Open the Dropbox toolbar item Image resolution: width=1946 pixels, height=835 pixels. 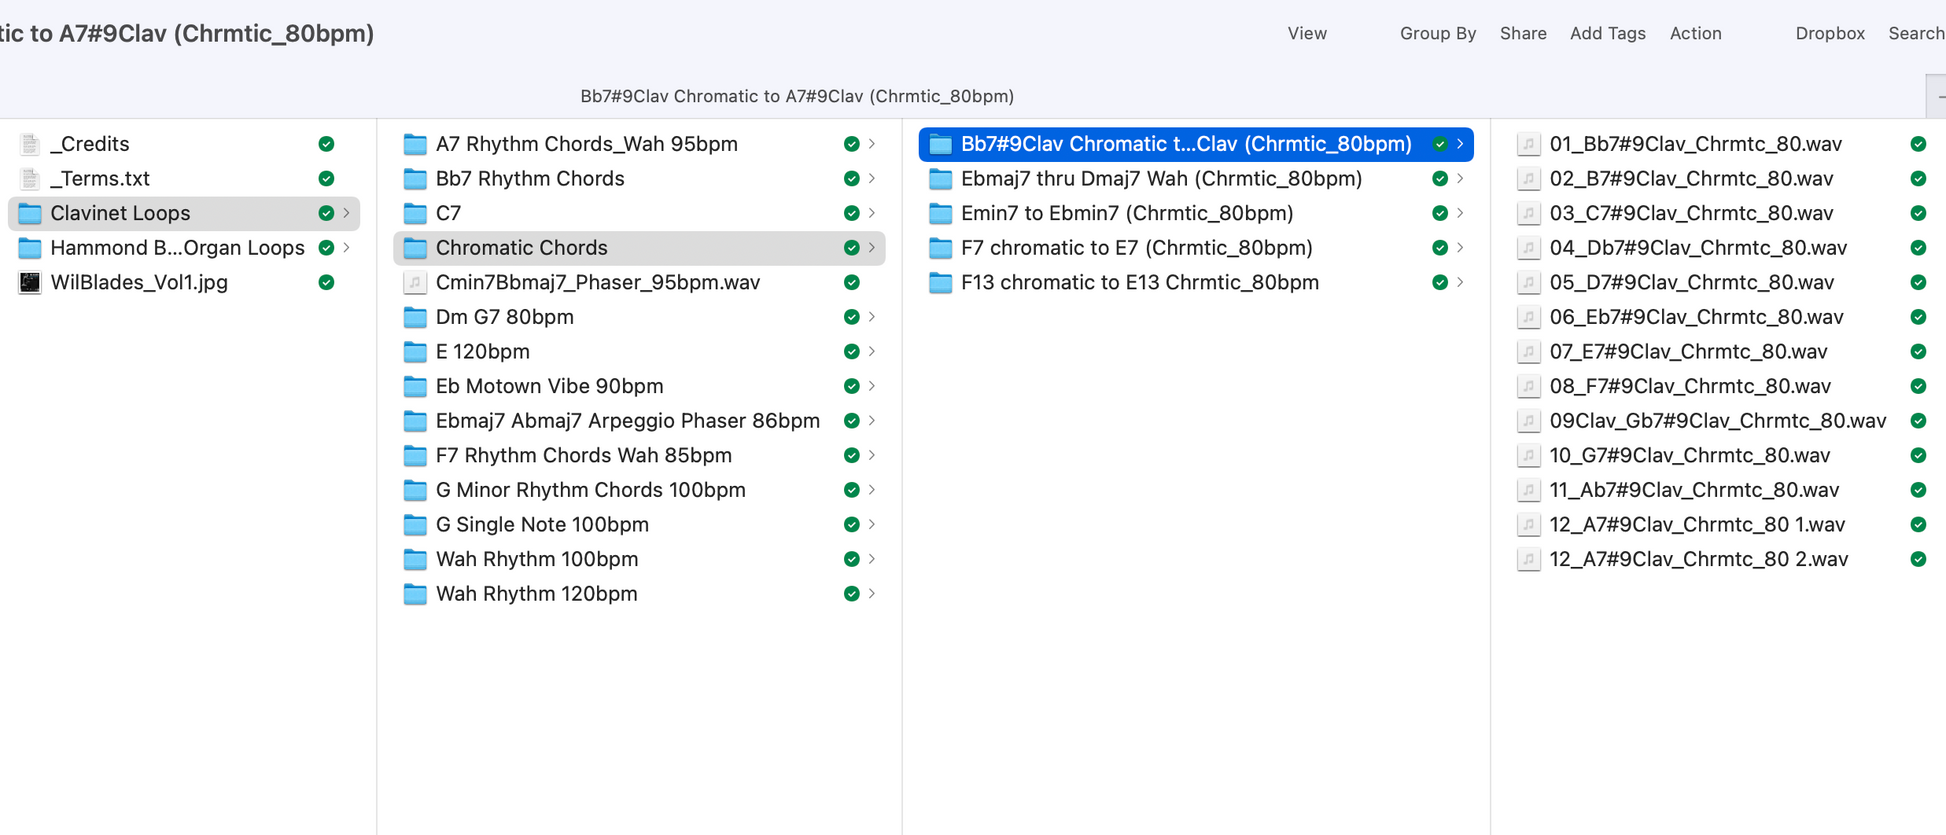pos(1829,33)
